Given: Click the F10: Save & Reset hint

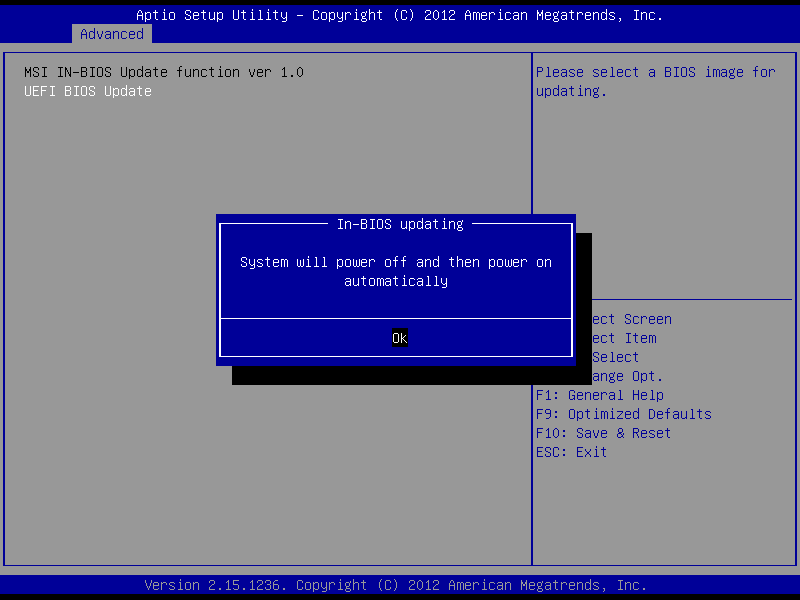Looking at the screenshot, I should (603, 433).
